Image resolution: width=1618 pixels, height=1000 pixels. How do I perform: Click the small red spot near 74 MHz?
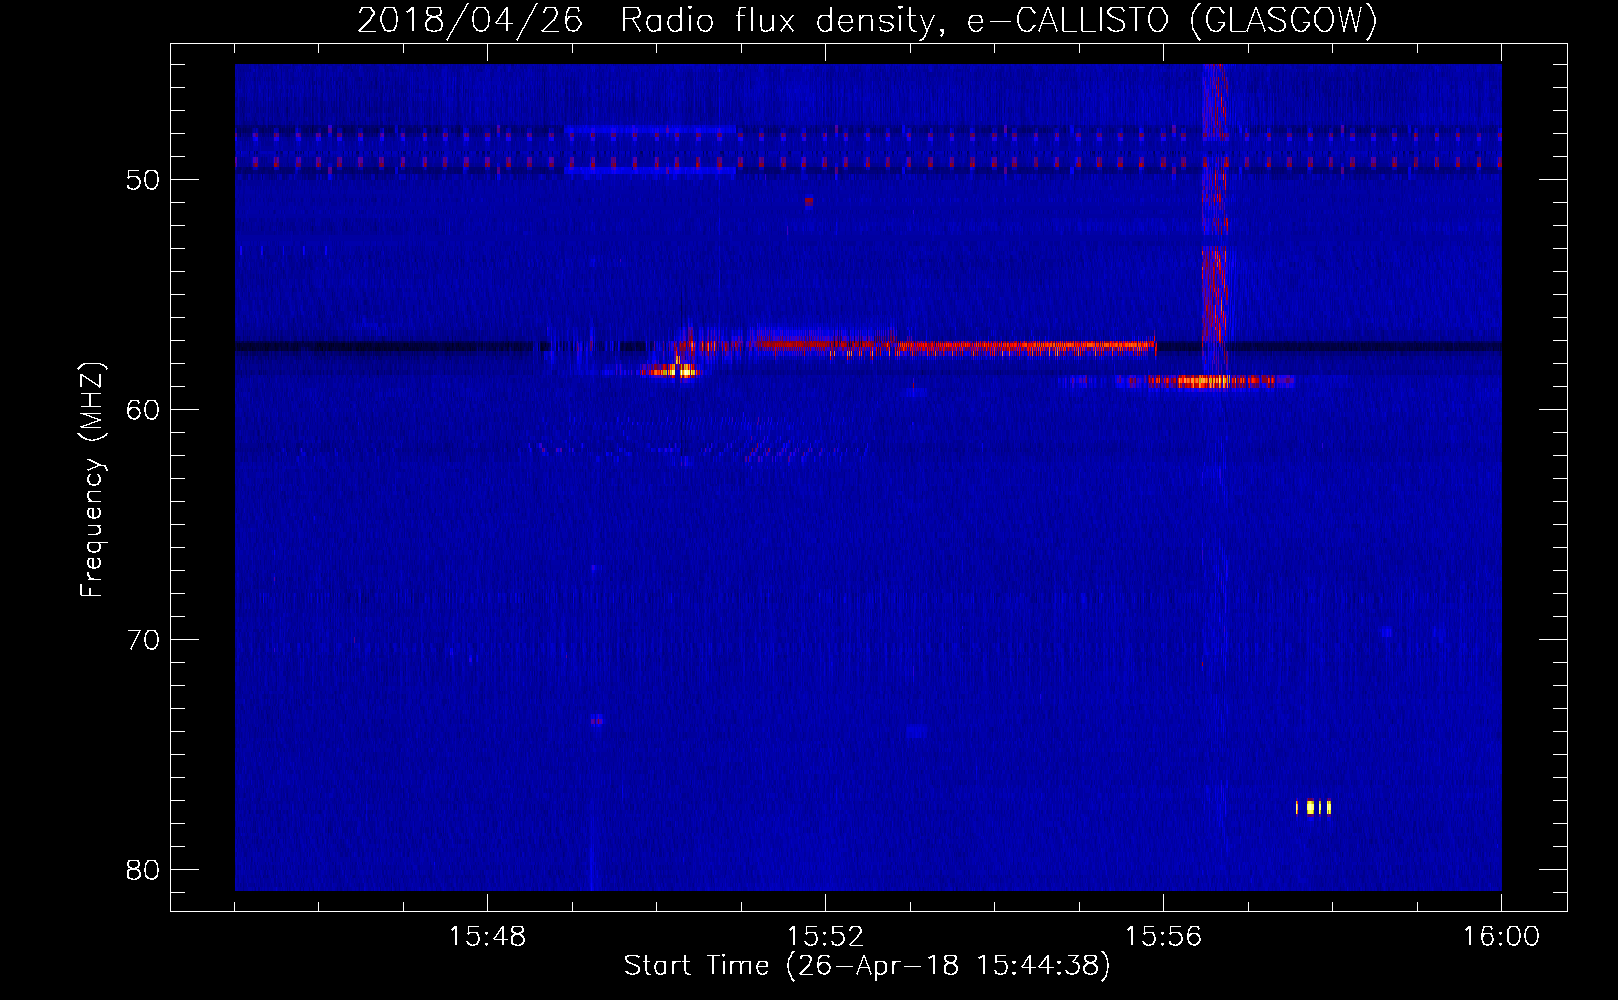597,720
